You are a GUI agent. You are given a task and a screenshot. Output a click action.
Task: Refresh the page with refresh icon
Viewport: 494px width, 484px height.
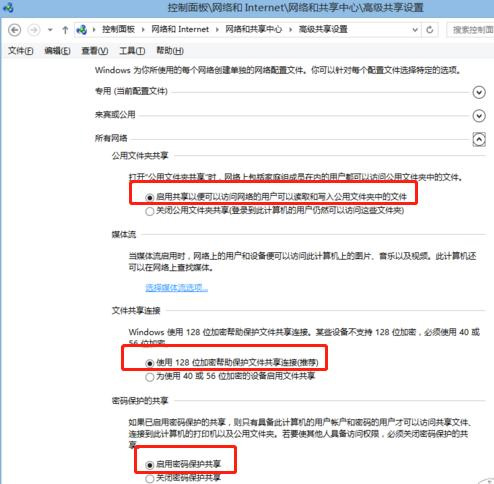[430, 30]
